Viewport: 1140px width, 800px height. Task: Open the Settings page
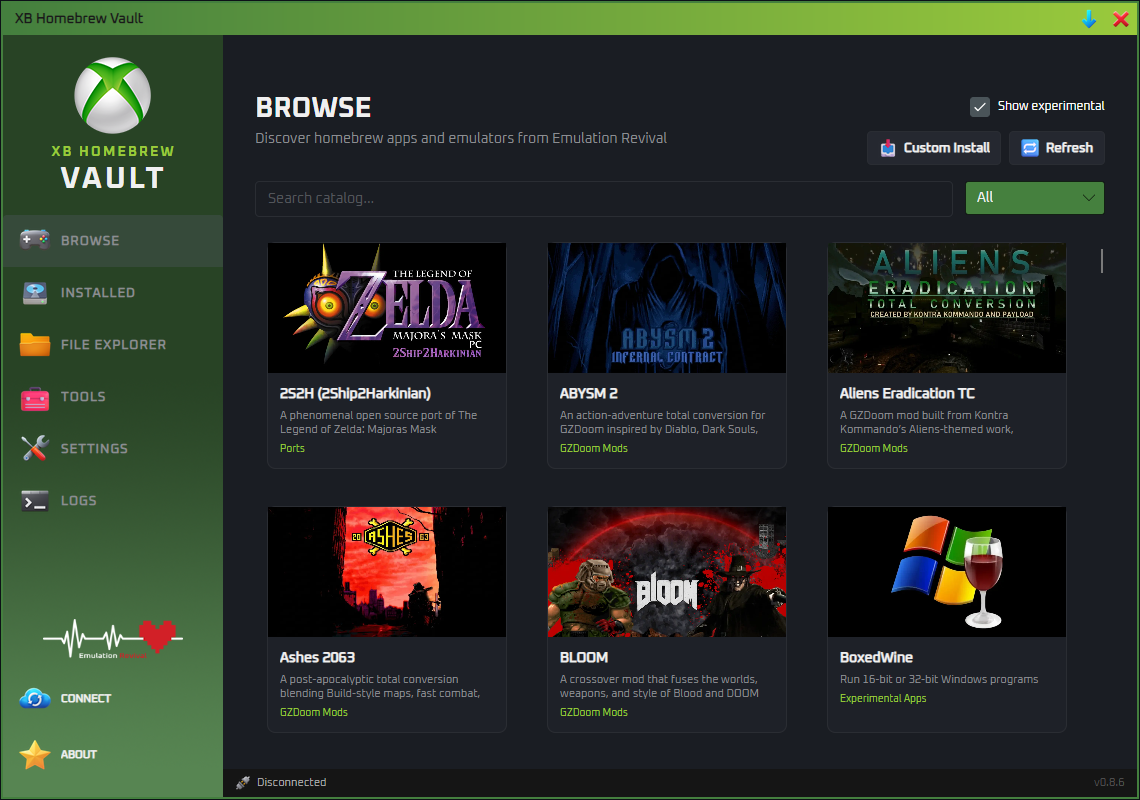pyautogui.click(x=113, y=449)
